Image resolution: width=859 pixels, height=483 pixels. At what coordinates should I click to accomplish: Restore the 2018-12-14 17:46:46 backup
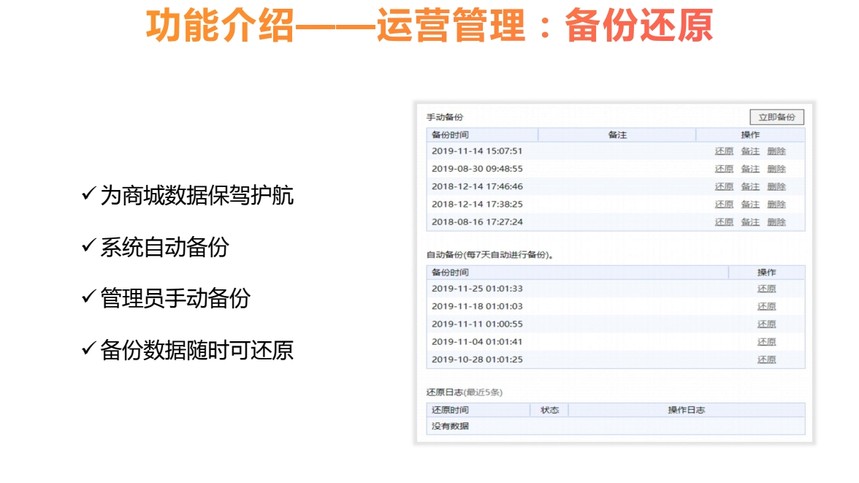[x=724, y=187]
